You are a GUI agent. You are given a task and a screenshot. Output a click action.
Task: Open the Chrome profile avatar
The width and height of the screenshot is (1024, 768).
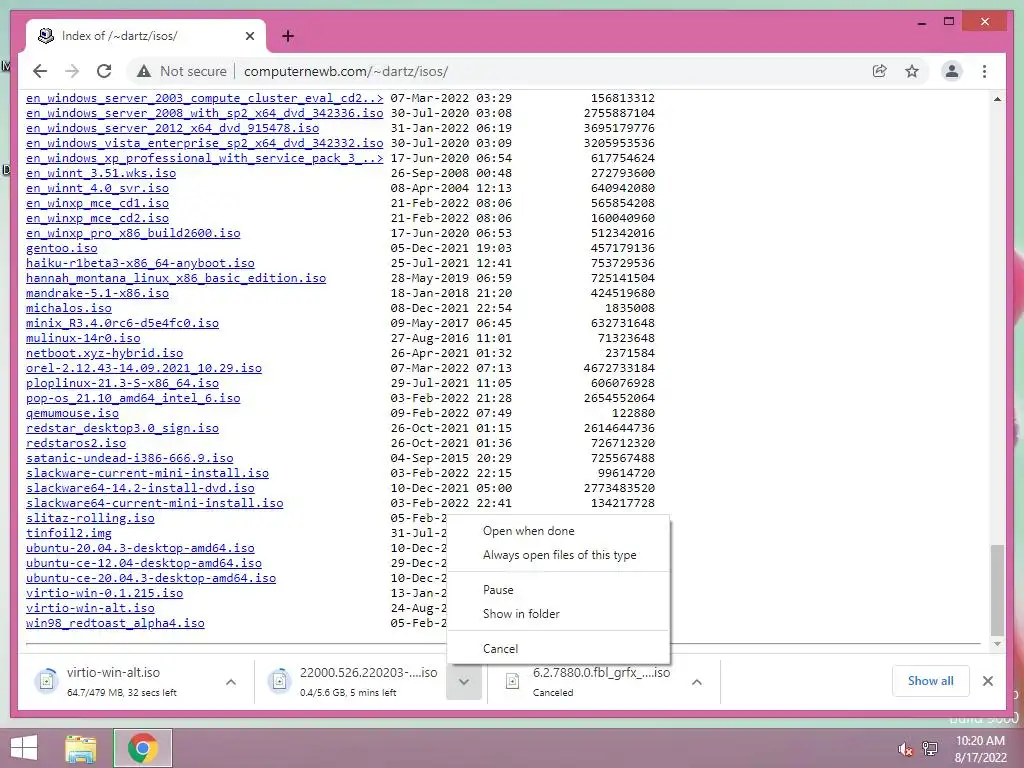pos(952,71)
